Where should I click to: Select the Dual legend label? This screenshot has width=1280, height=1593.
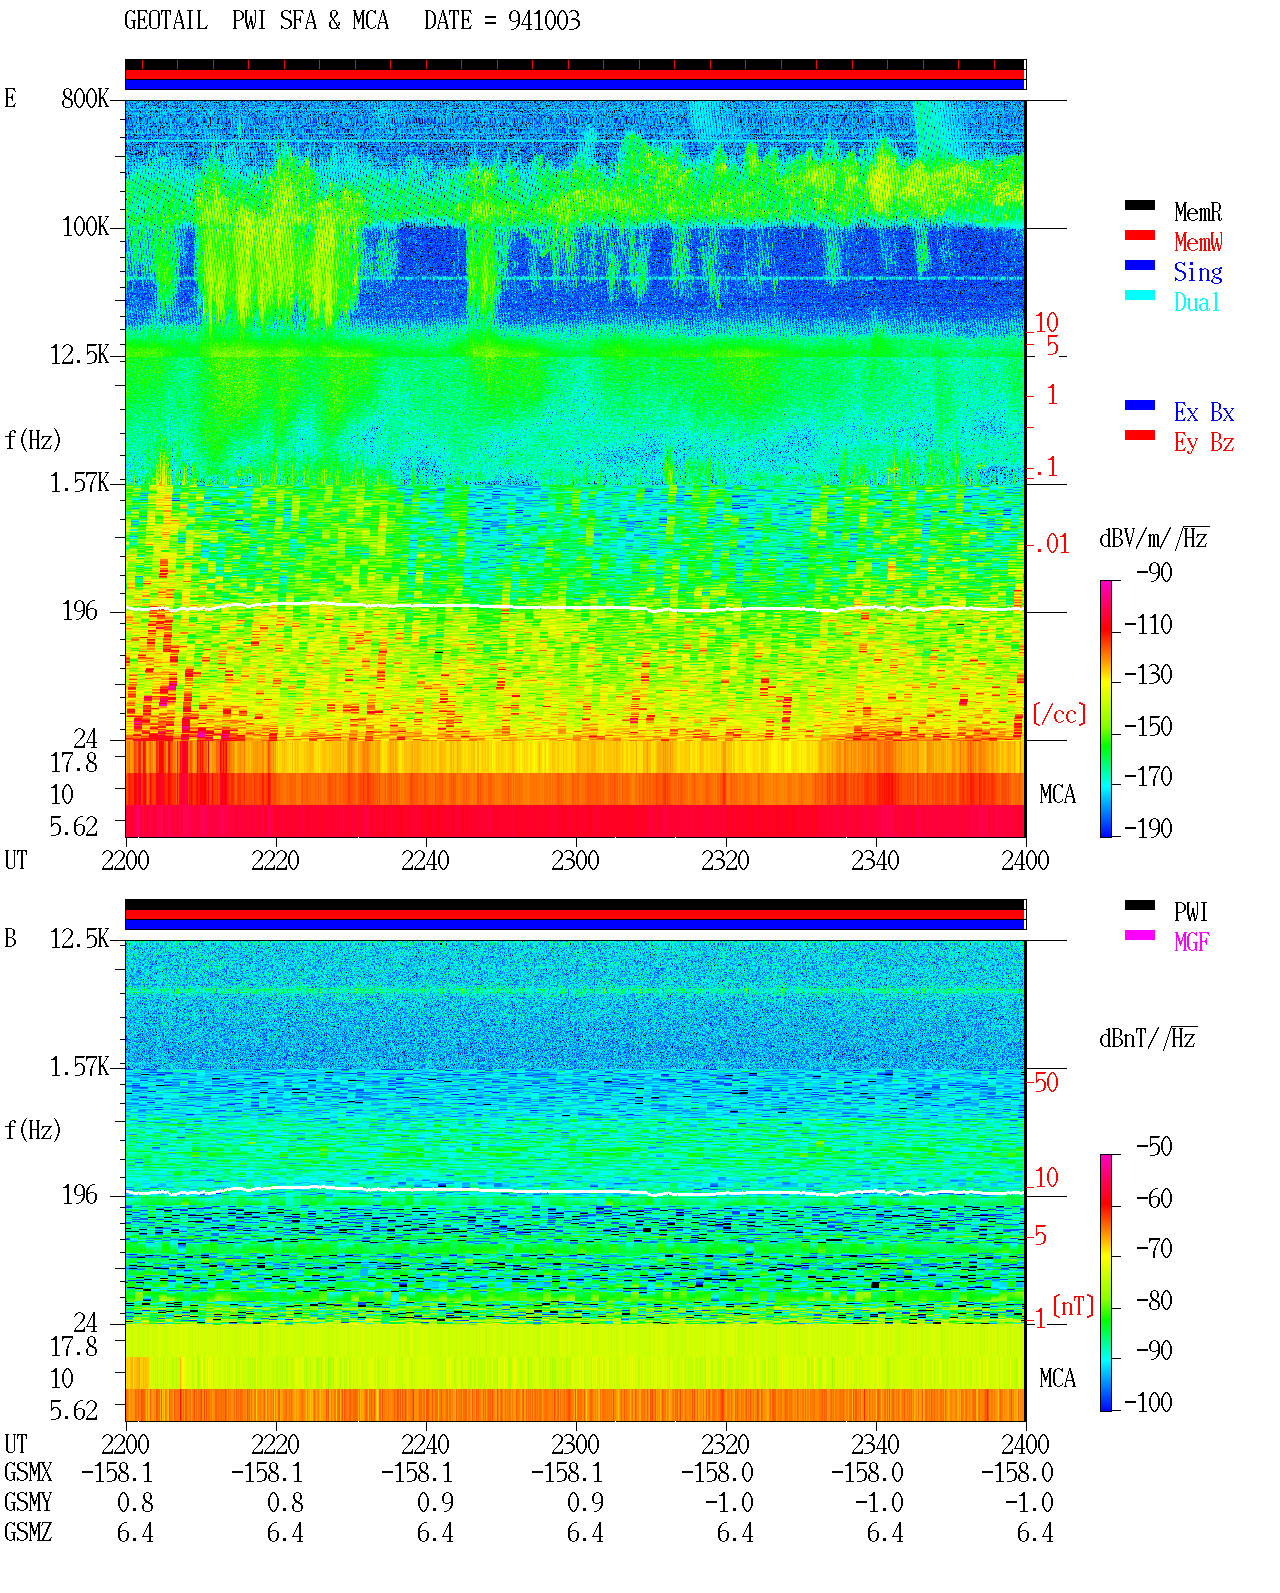coord(1198,302)
